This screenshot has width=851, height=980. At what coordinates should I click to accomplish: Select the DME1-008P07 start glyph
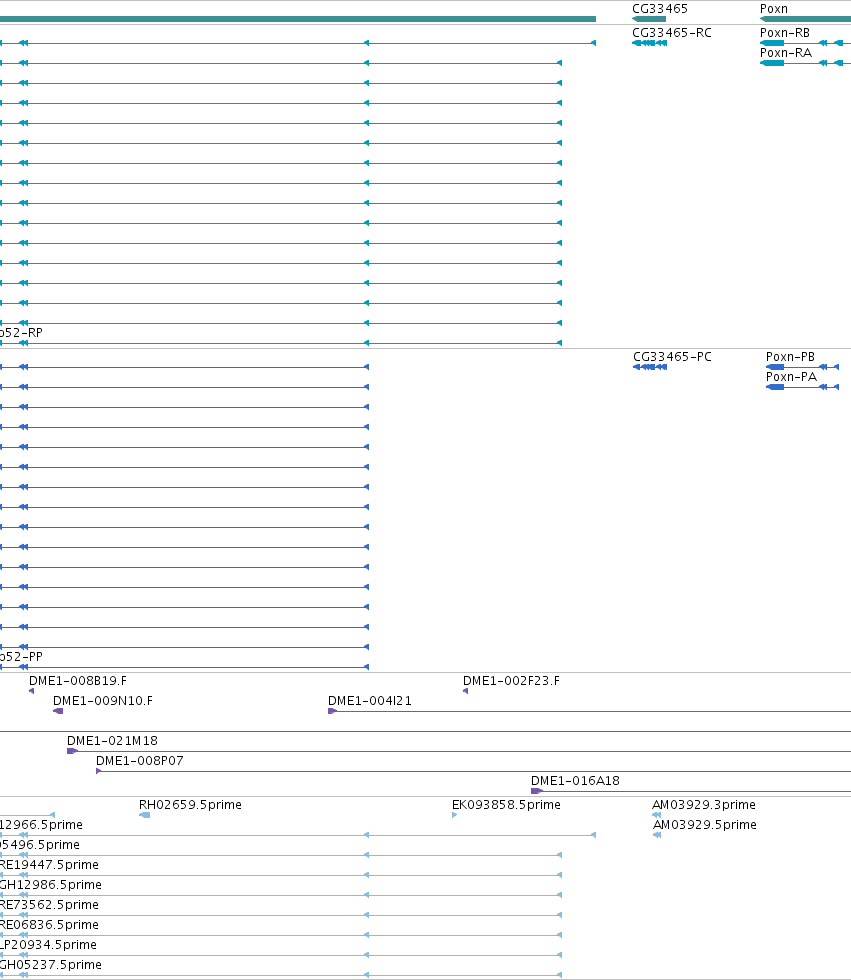coord(98,771)
